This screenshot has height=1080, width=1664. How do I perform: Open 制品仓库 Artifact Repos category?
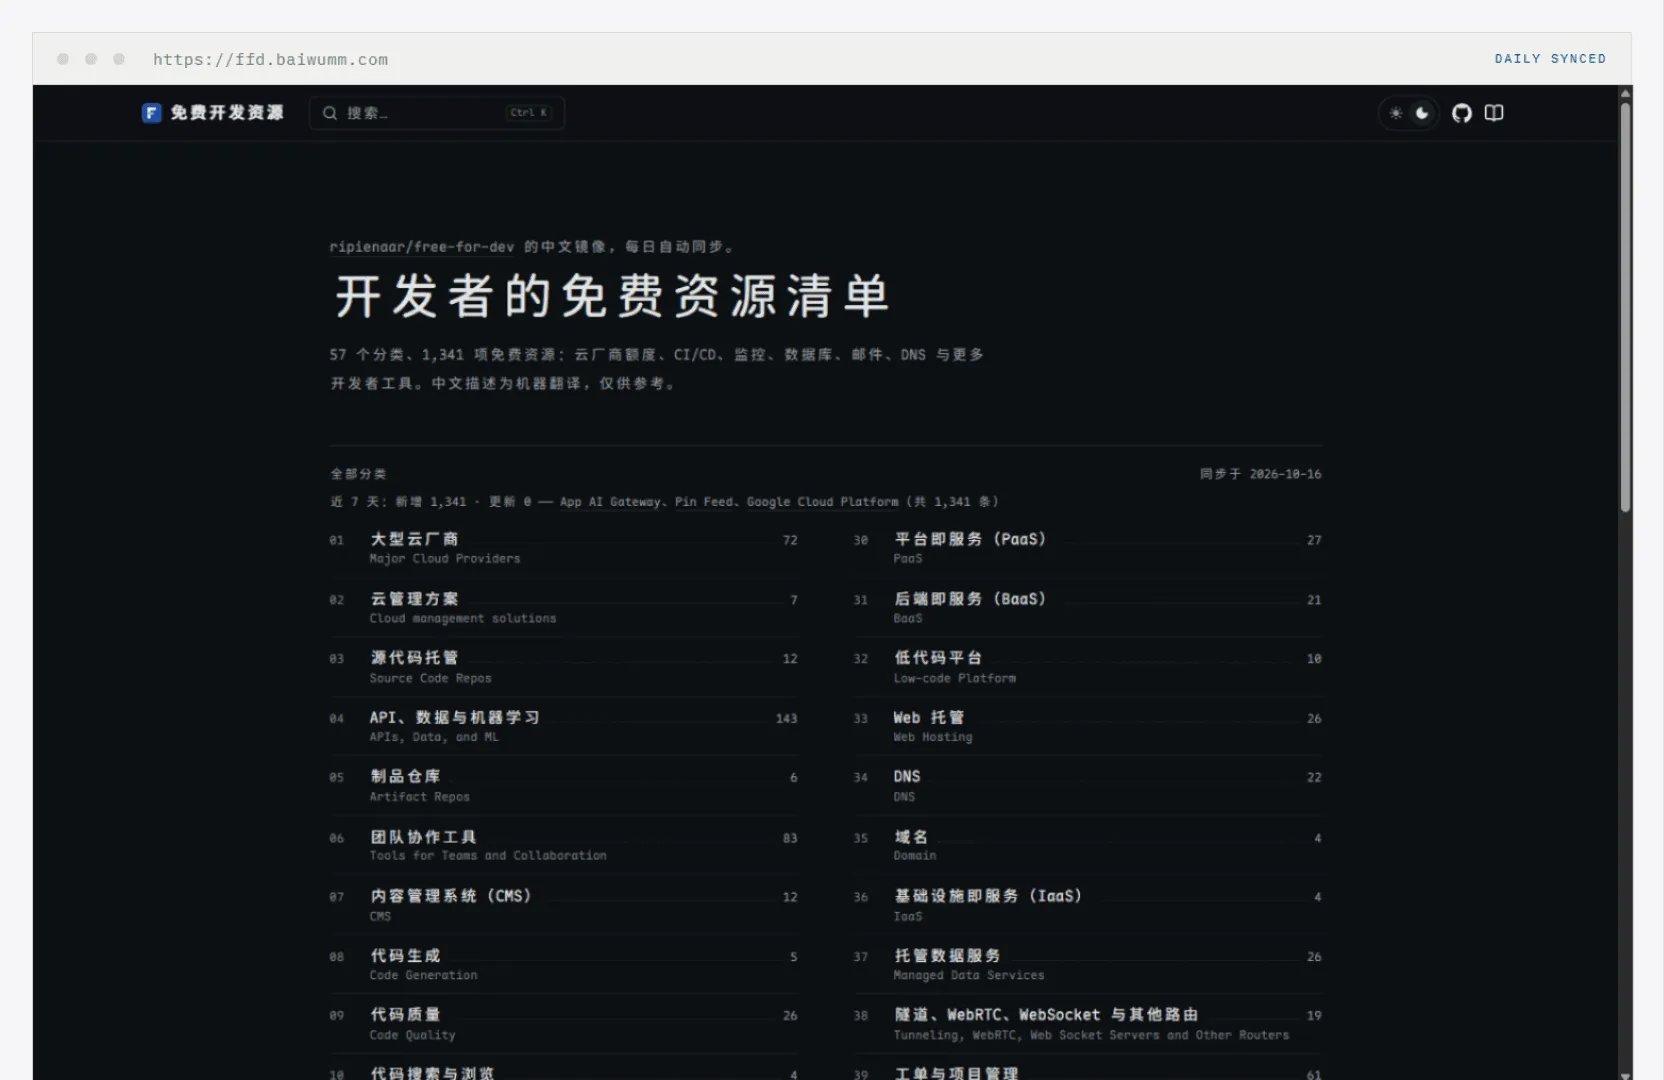(564, 786)
